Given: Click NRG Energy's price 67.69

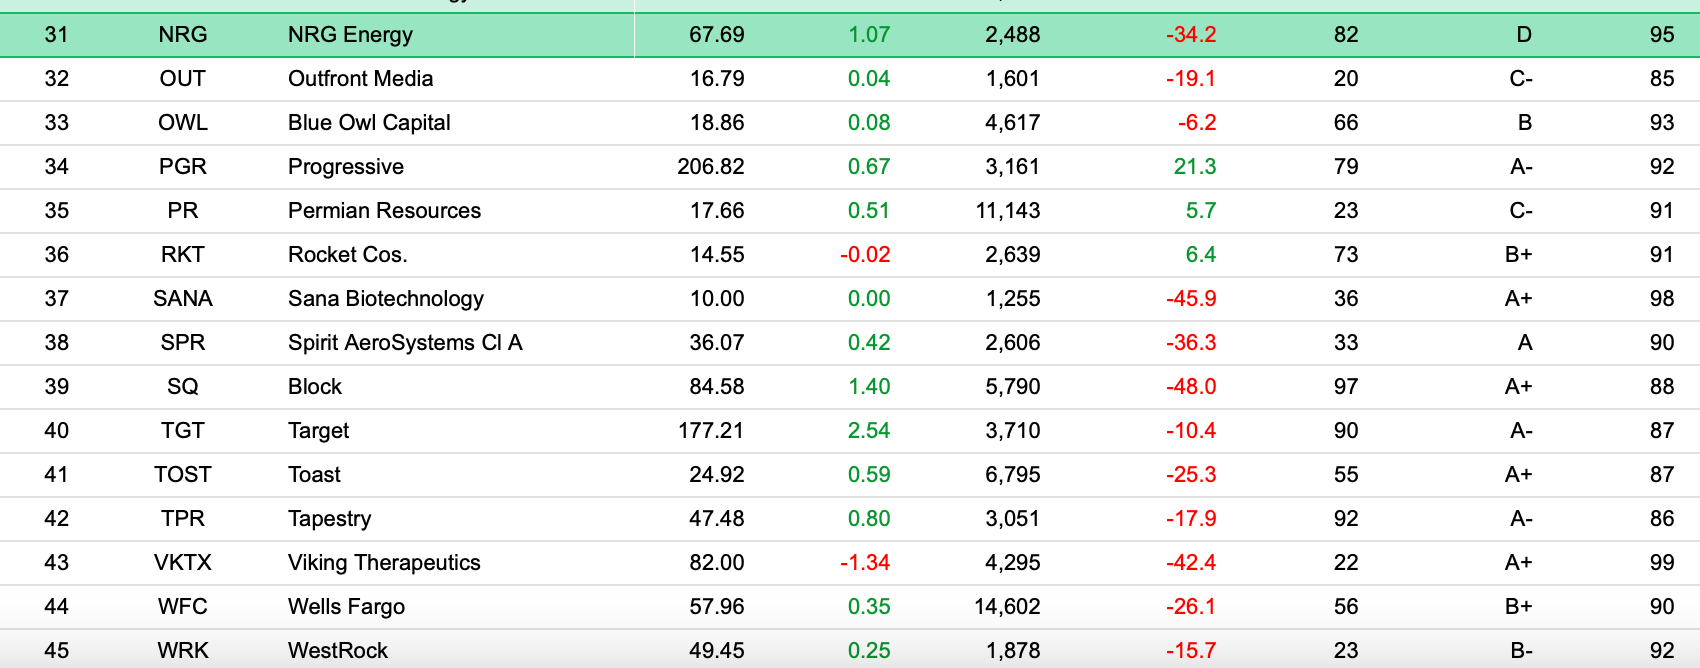Looking at the screenshot, I should (716, 35).
